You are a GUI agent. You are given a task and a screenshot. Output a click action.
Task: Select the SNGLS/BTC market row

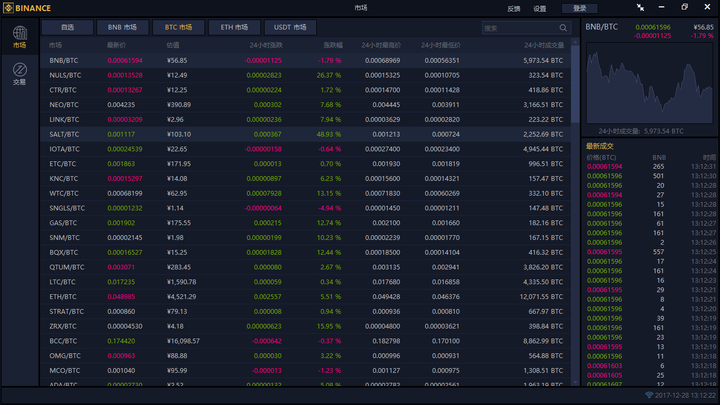306,208
